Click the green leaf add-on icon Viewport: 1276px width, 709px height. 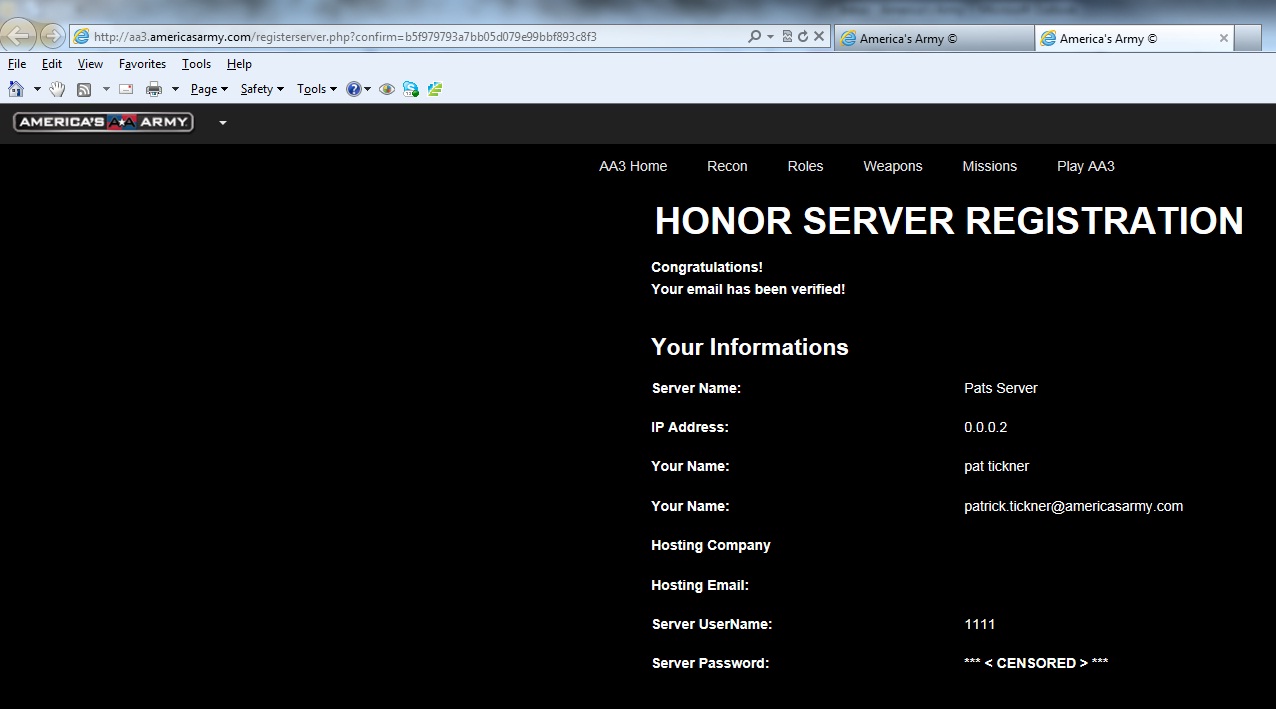435,89
